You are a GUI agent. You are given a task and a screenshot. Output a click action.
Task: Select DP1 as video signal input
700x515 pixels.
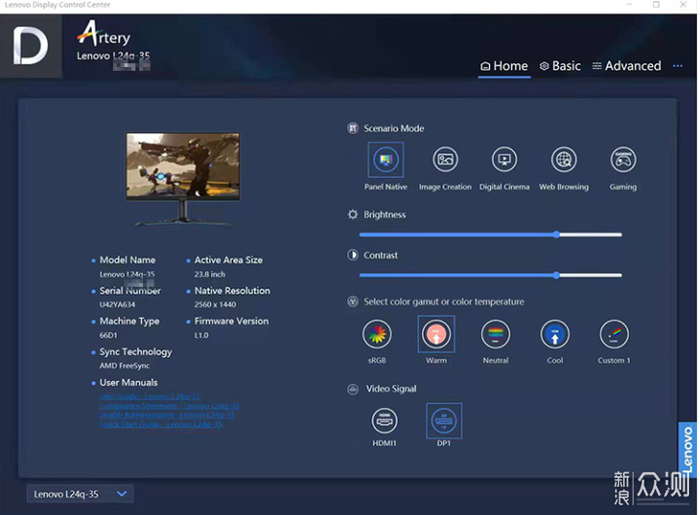tap(444, 420)
